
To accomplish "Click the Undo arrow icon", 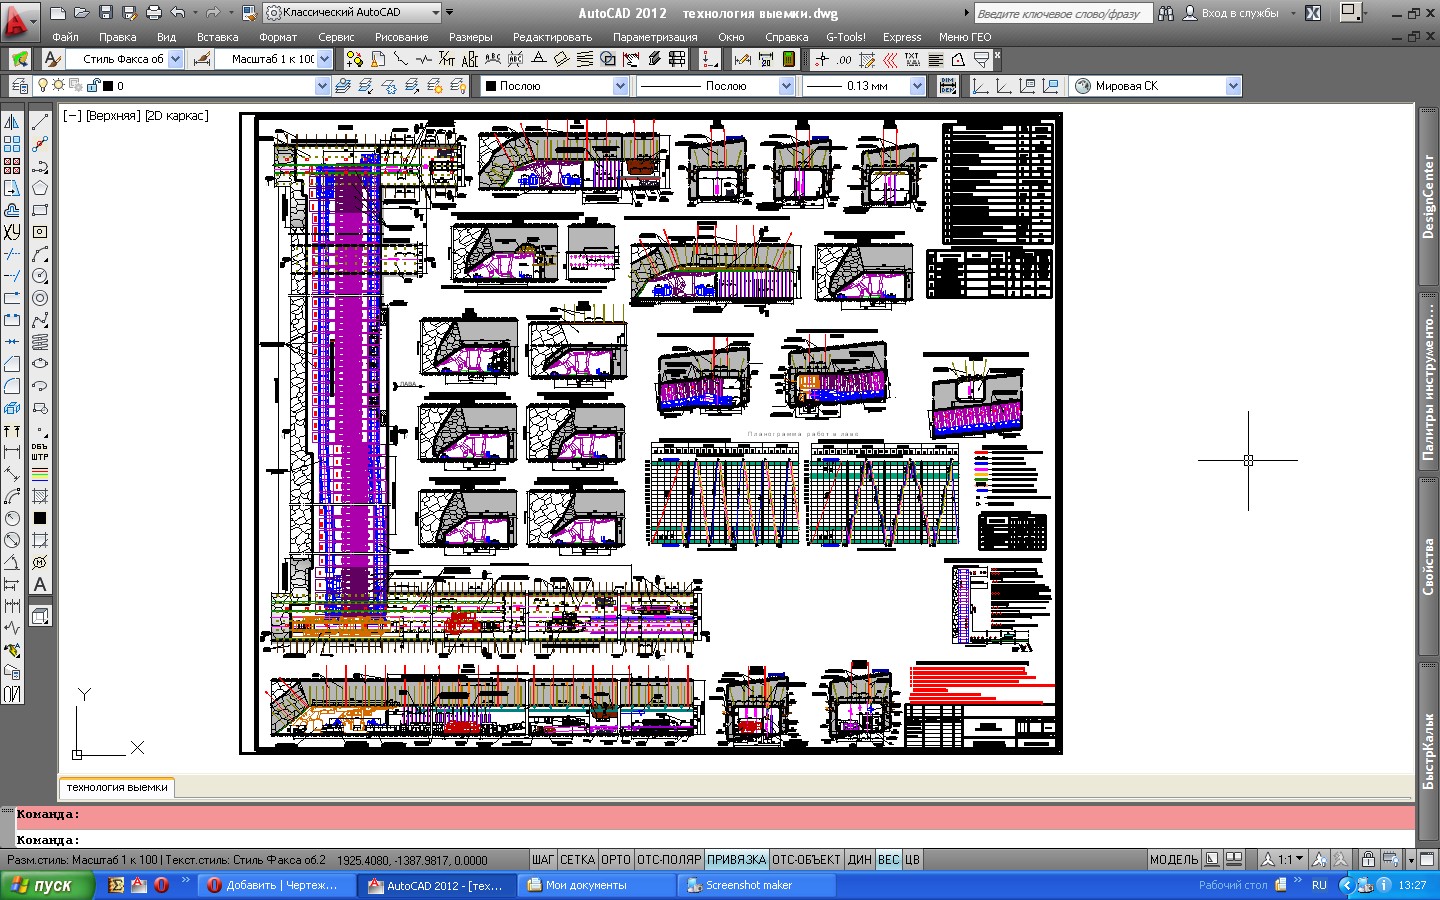I will pyautogui.click(x=178, y=13).
